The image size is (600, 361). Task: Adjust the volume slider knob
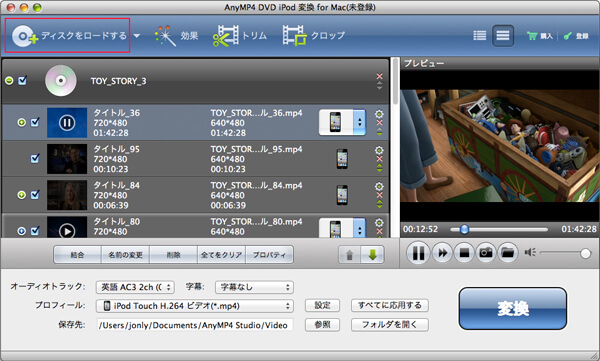coord(585,253)
